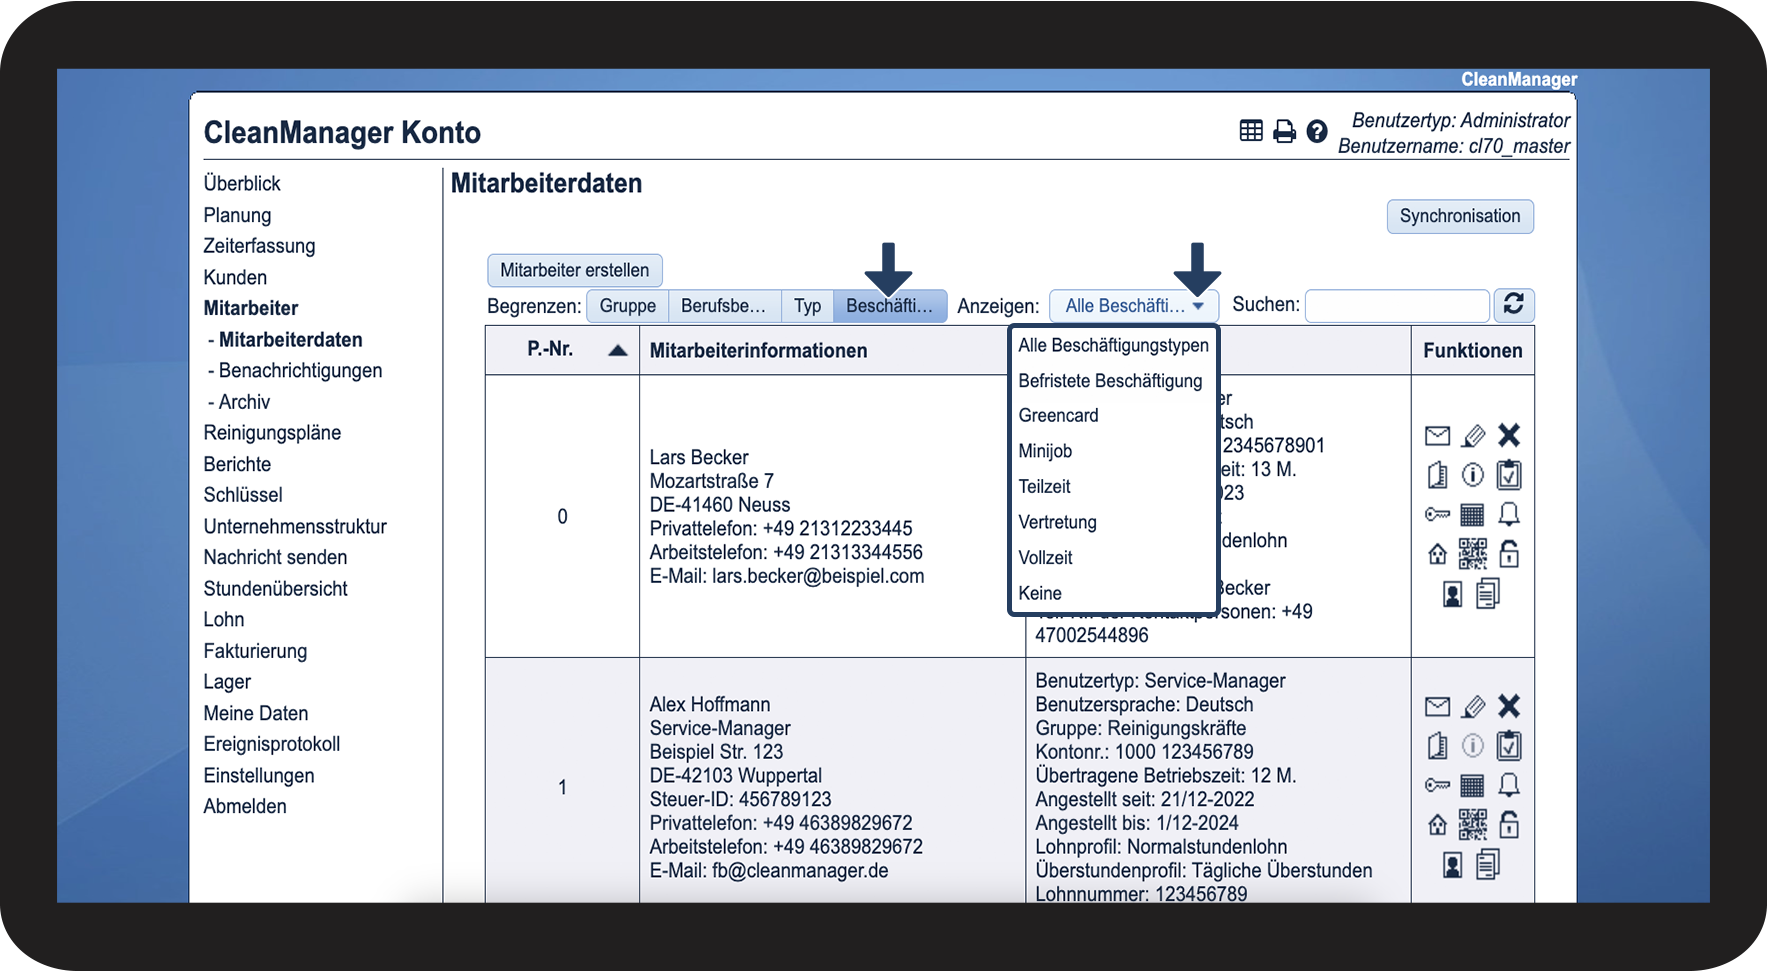Screen dimensions: 1767x971
Task: Collapse the Alle Beschäfti… dropdown
Action: [x=1133, y=306]
